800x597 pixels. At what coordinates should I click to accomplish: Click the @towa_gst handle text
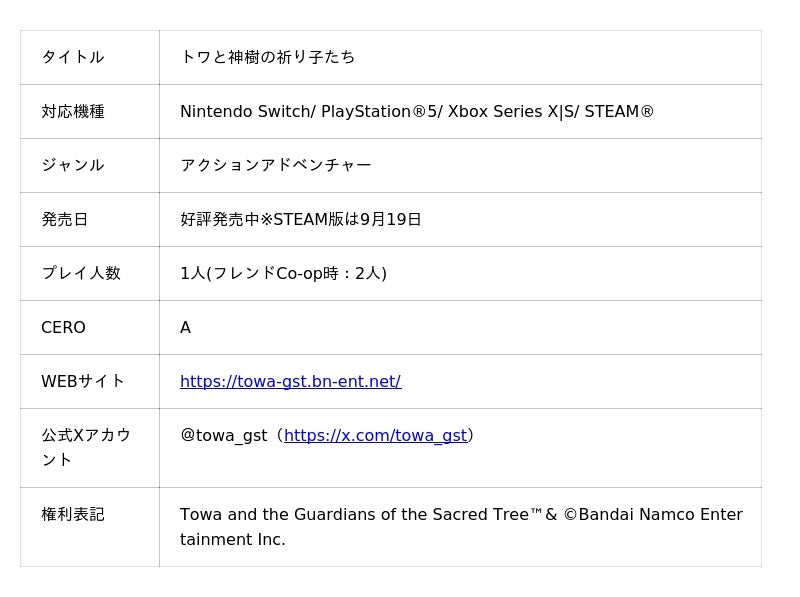pos(223,435)
